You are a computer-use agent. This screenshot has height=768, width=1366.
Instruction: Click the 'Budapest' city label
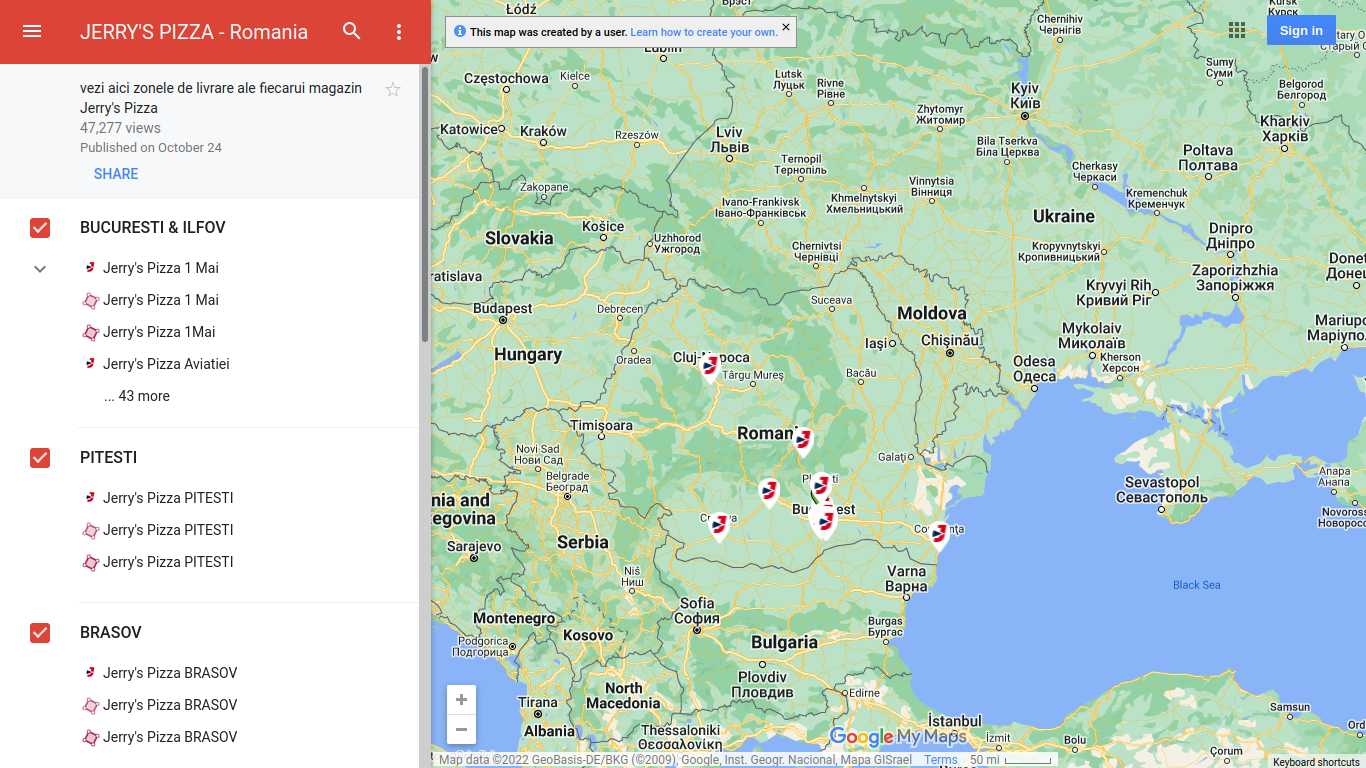503,309
